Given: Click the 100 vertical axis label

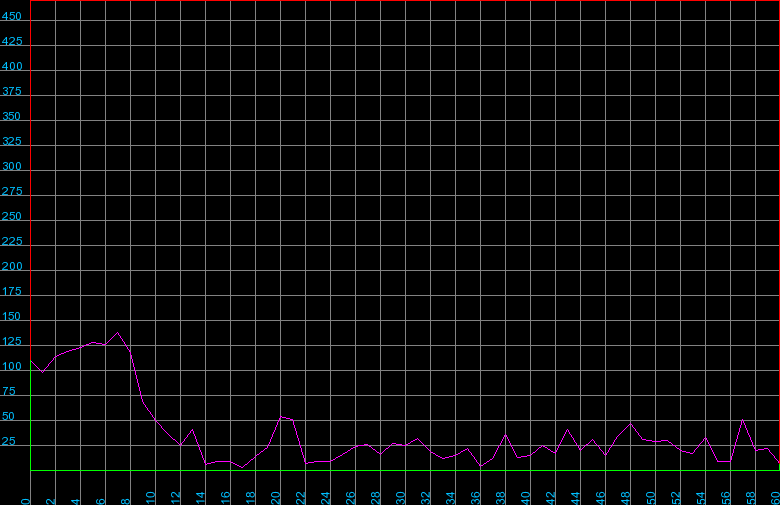Looking at the screenshot, I should coord(12,366).
